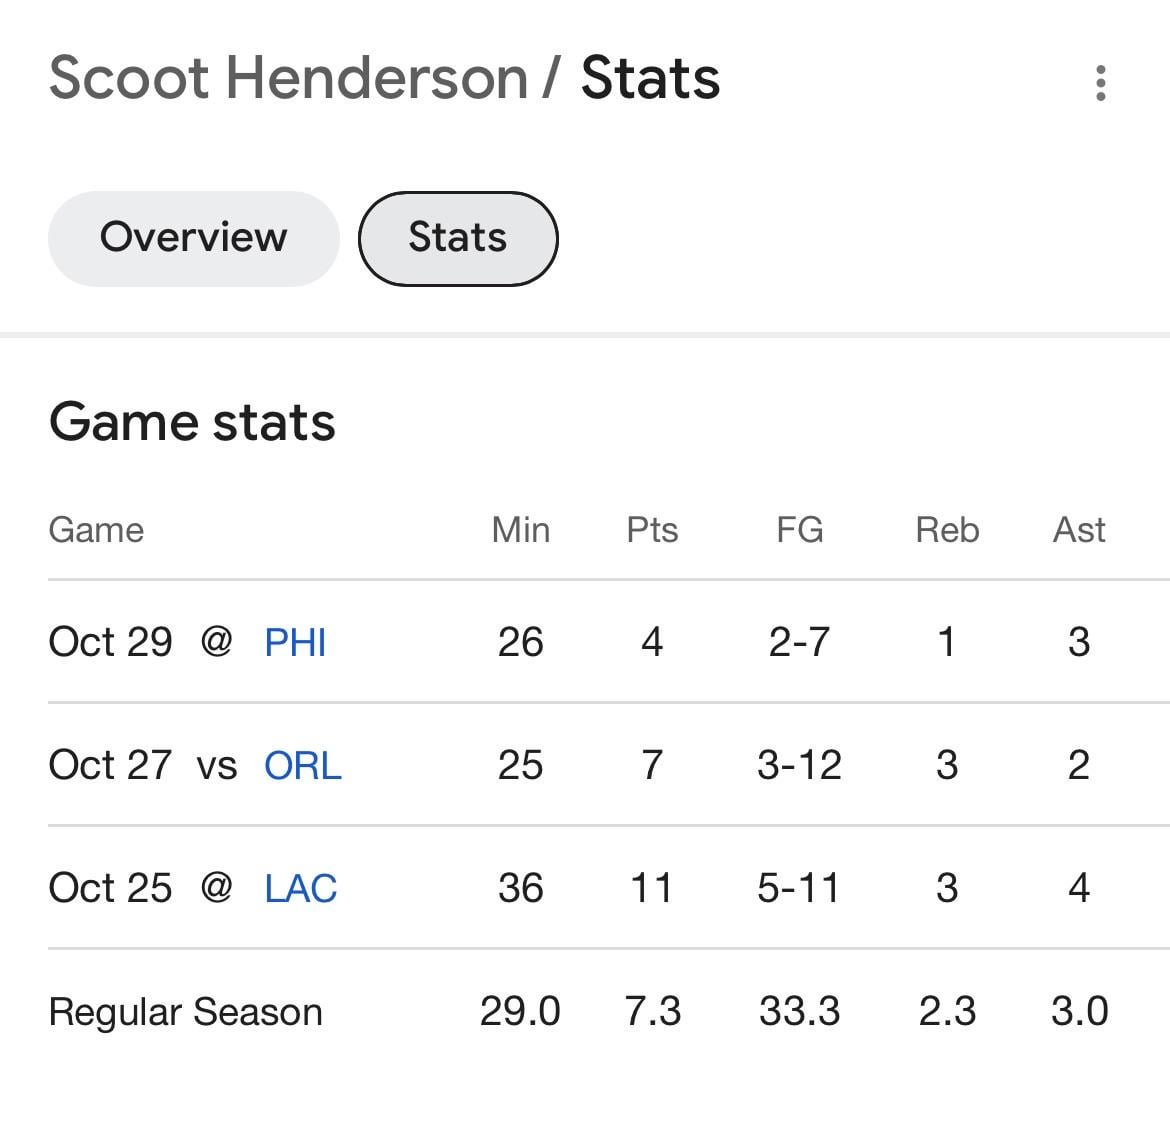
Task: Open the LAC team link
Action: (x=300, y=888)
